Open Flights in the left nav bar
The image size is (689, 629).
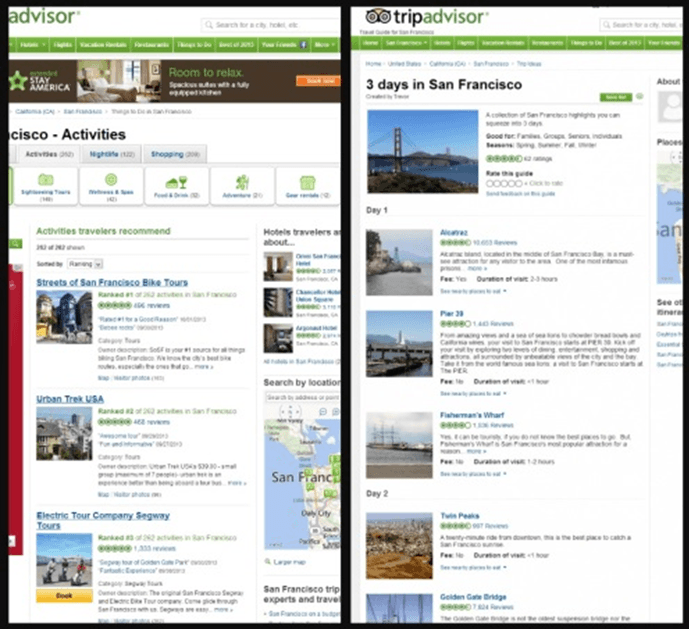coord(62,45)
